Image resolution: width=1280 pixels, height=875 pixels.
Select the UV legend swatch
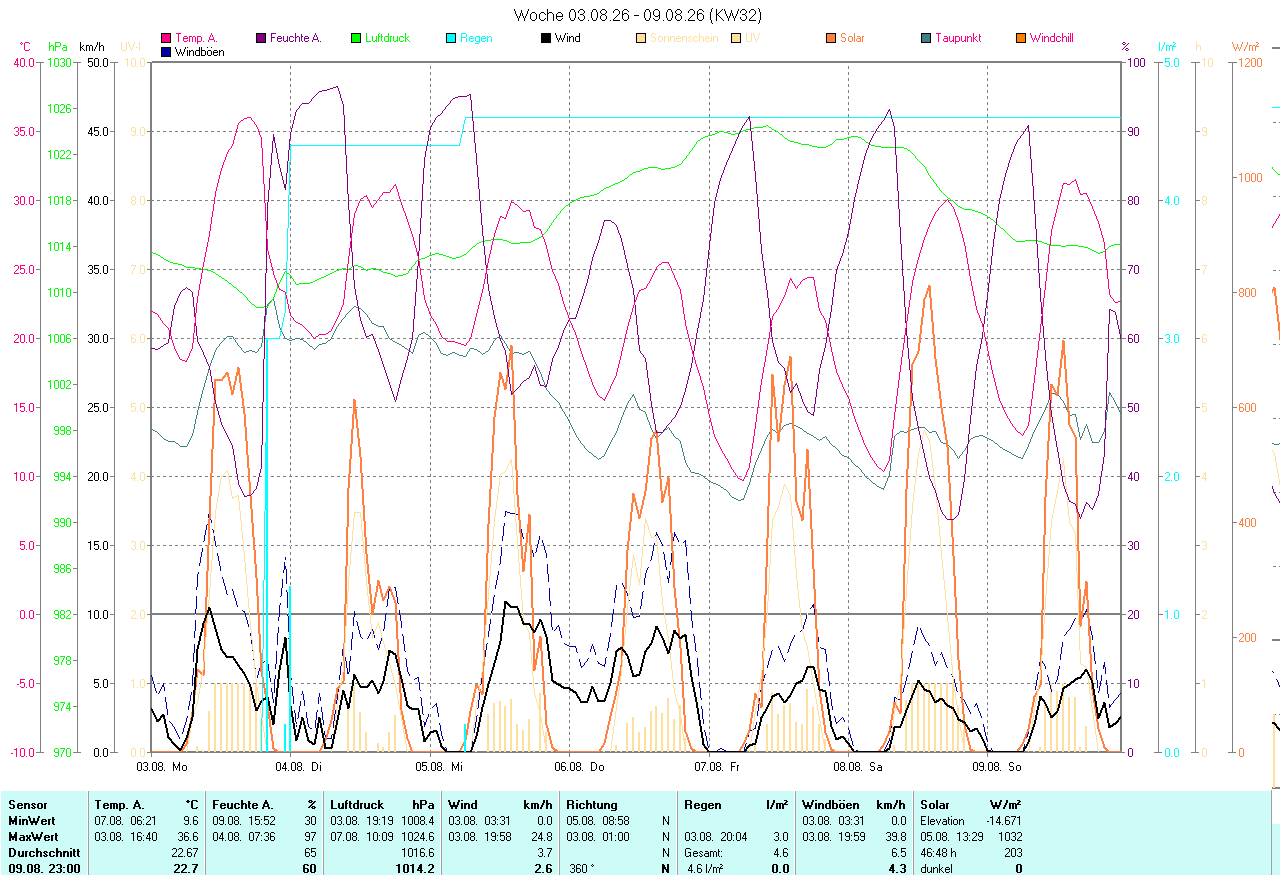(736, 38)
